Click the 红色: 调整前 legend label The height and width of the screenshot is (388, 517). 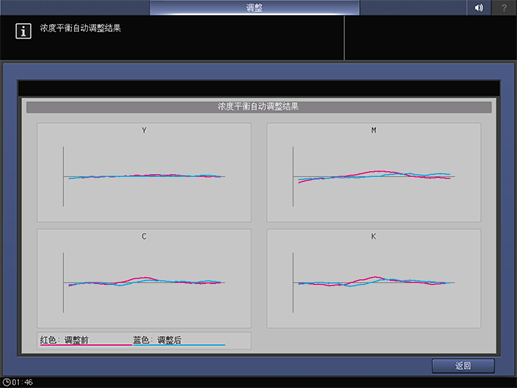(64, 340)
